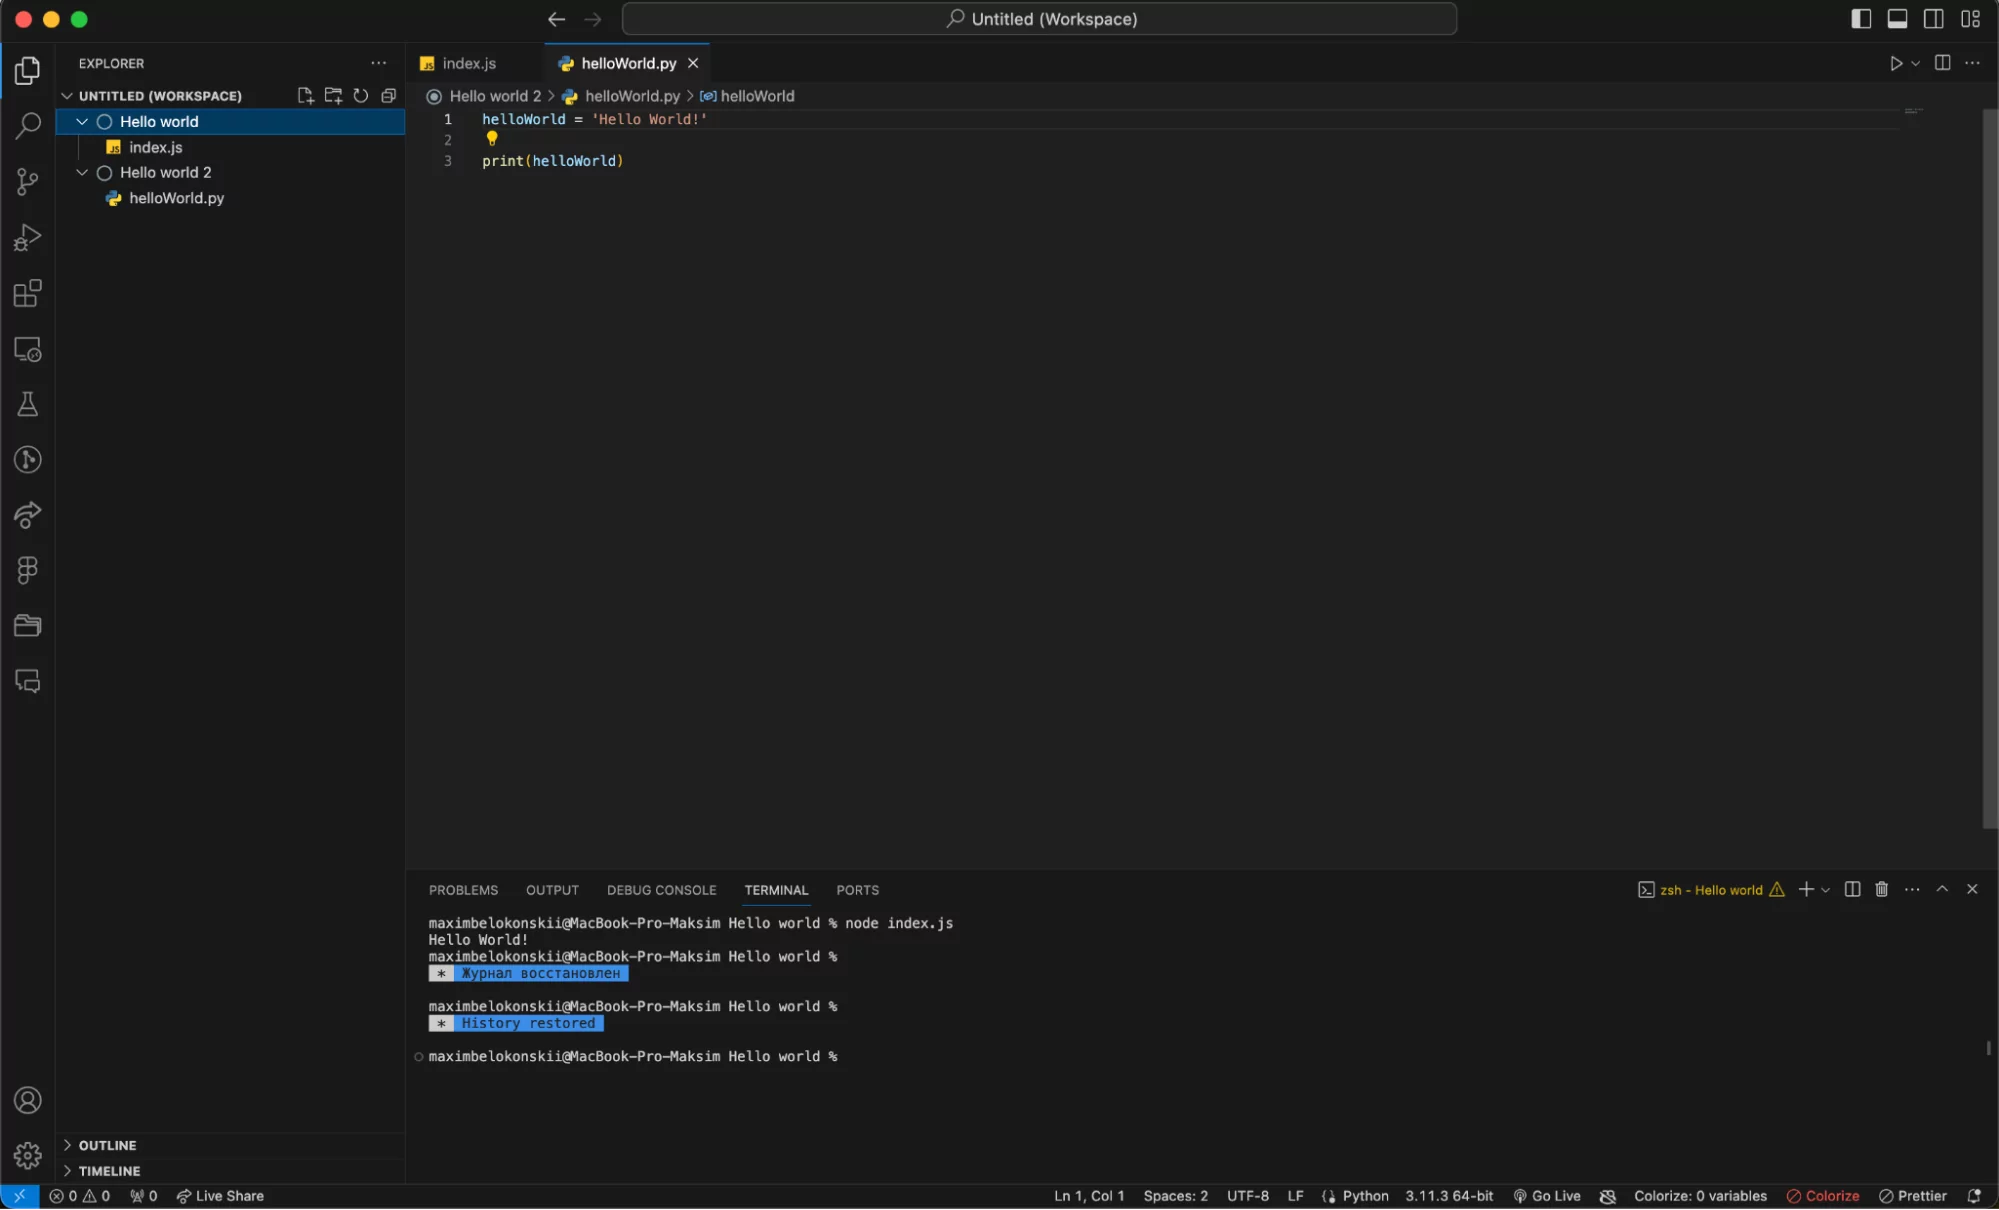Click Go Live in the status bar

1547,1196
